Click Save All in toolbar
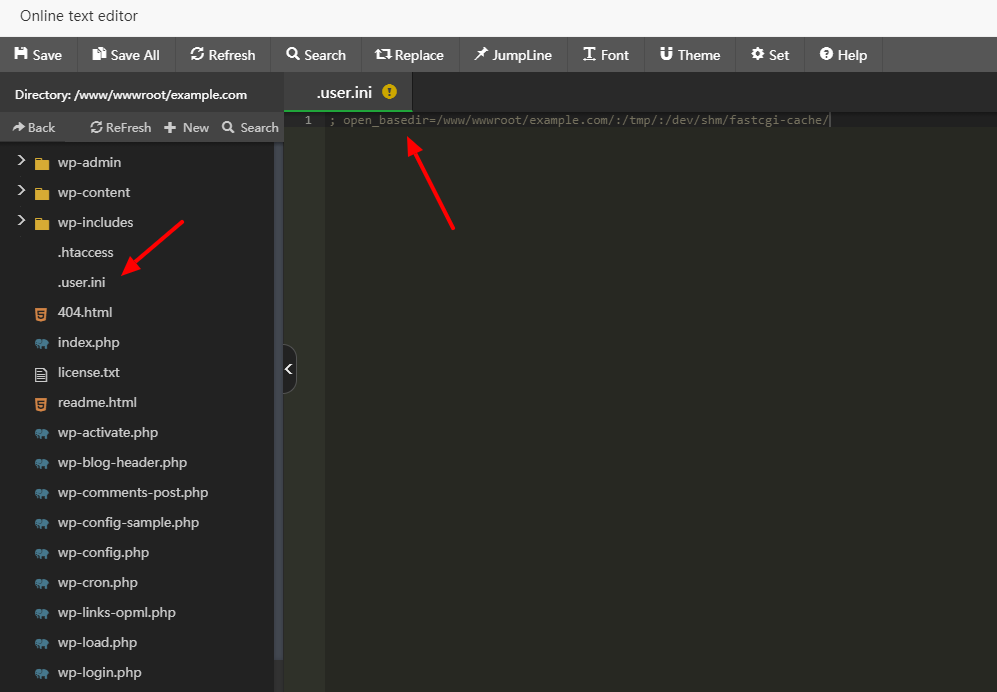This screenshot has height=692, width=997. (126, 55)
